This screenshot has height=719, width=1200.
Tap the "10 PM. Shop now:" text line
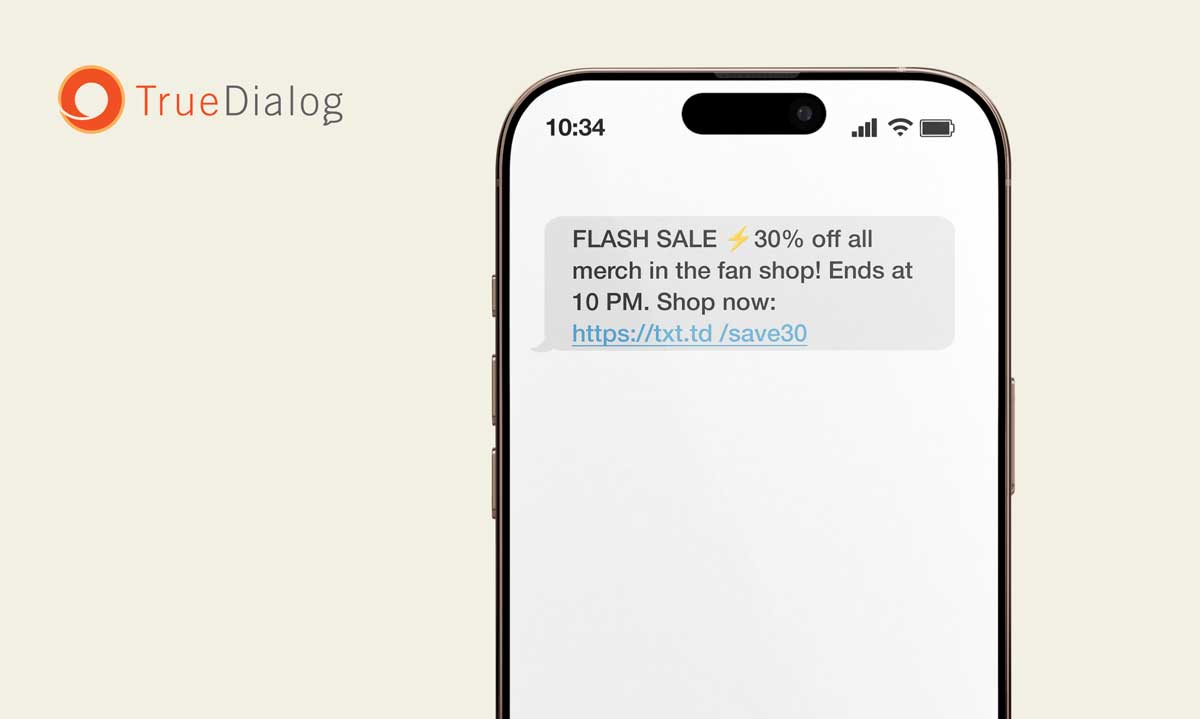pos(674,302)
